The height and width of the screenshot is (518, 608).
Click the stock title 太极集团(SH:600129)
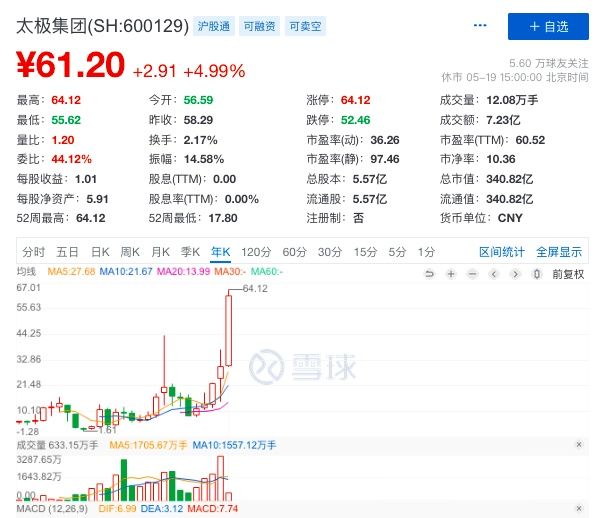pos(102,26)
